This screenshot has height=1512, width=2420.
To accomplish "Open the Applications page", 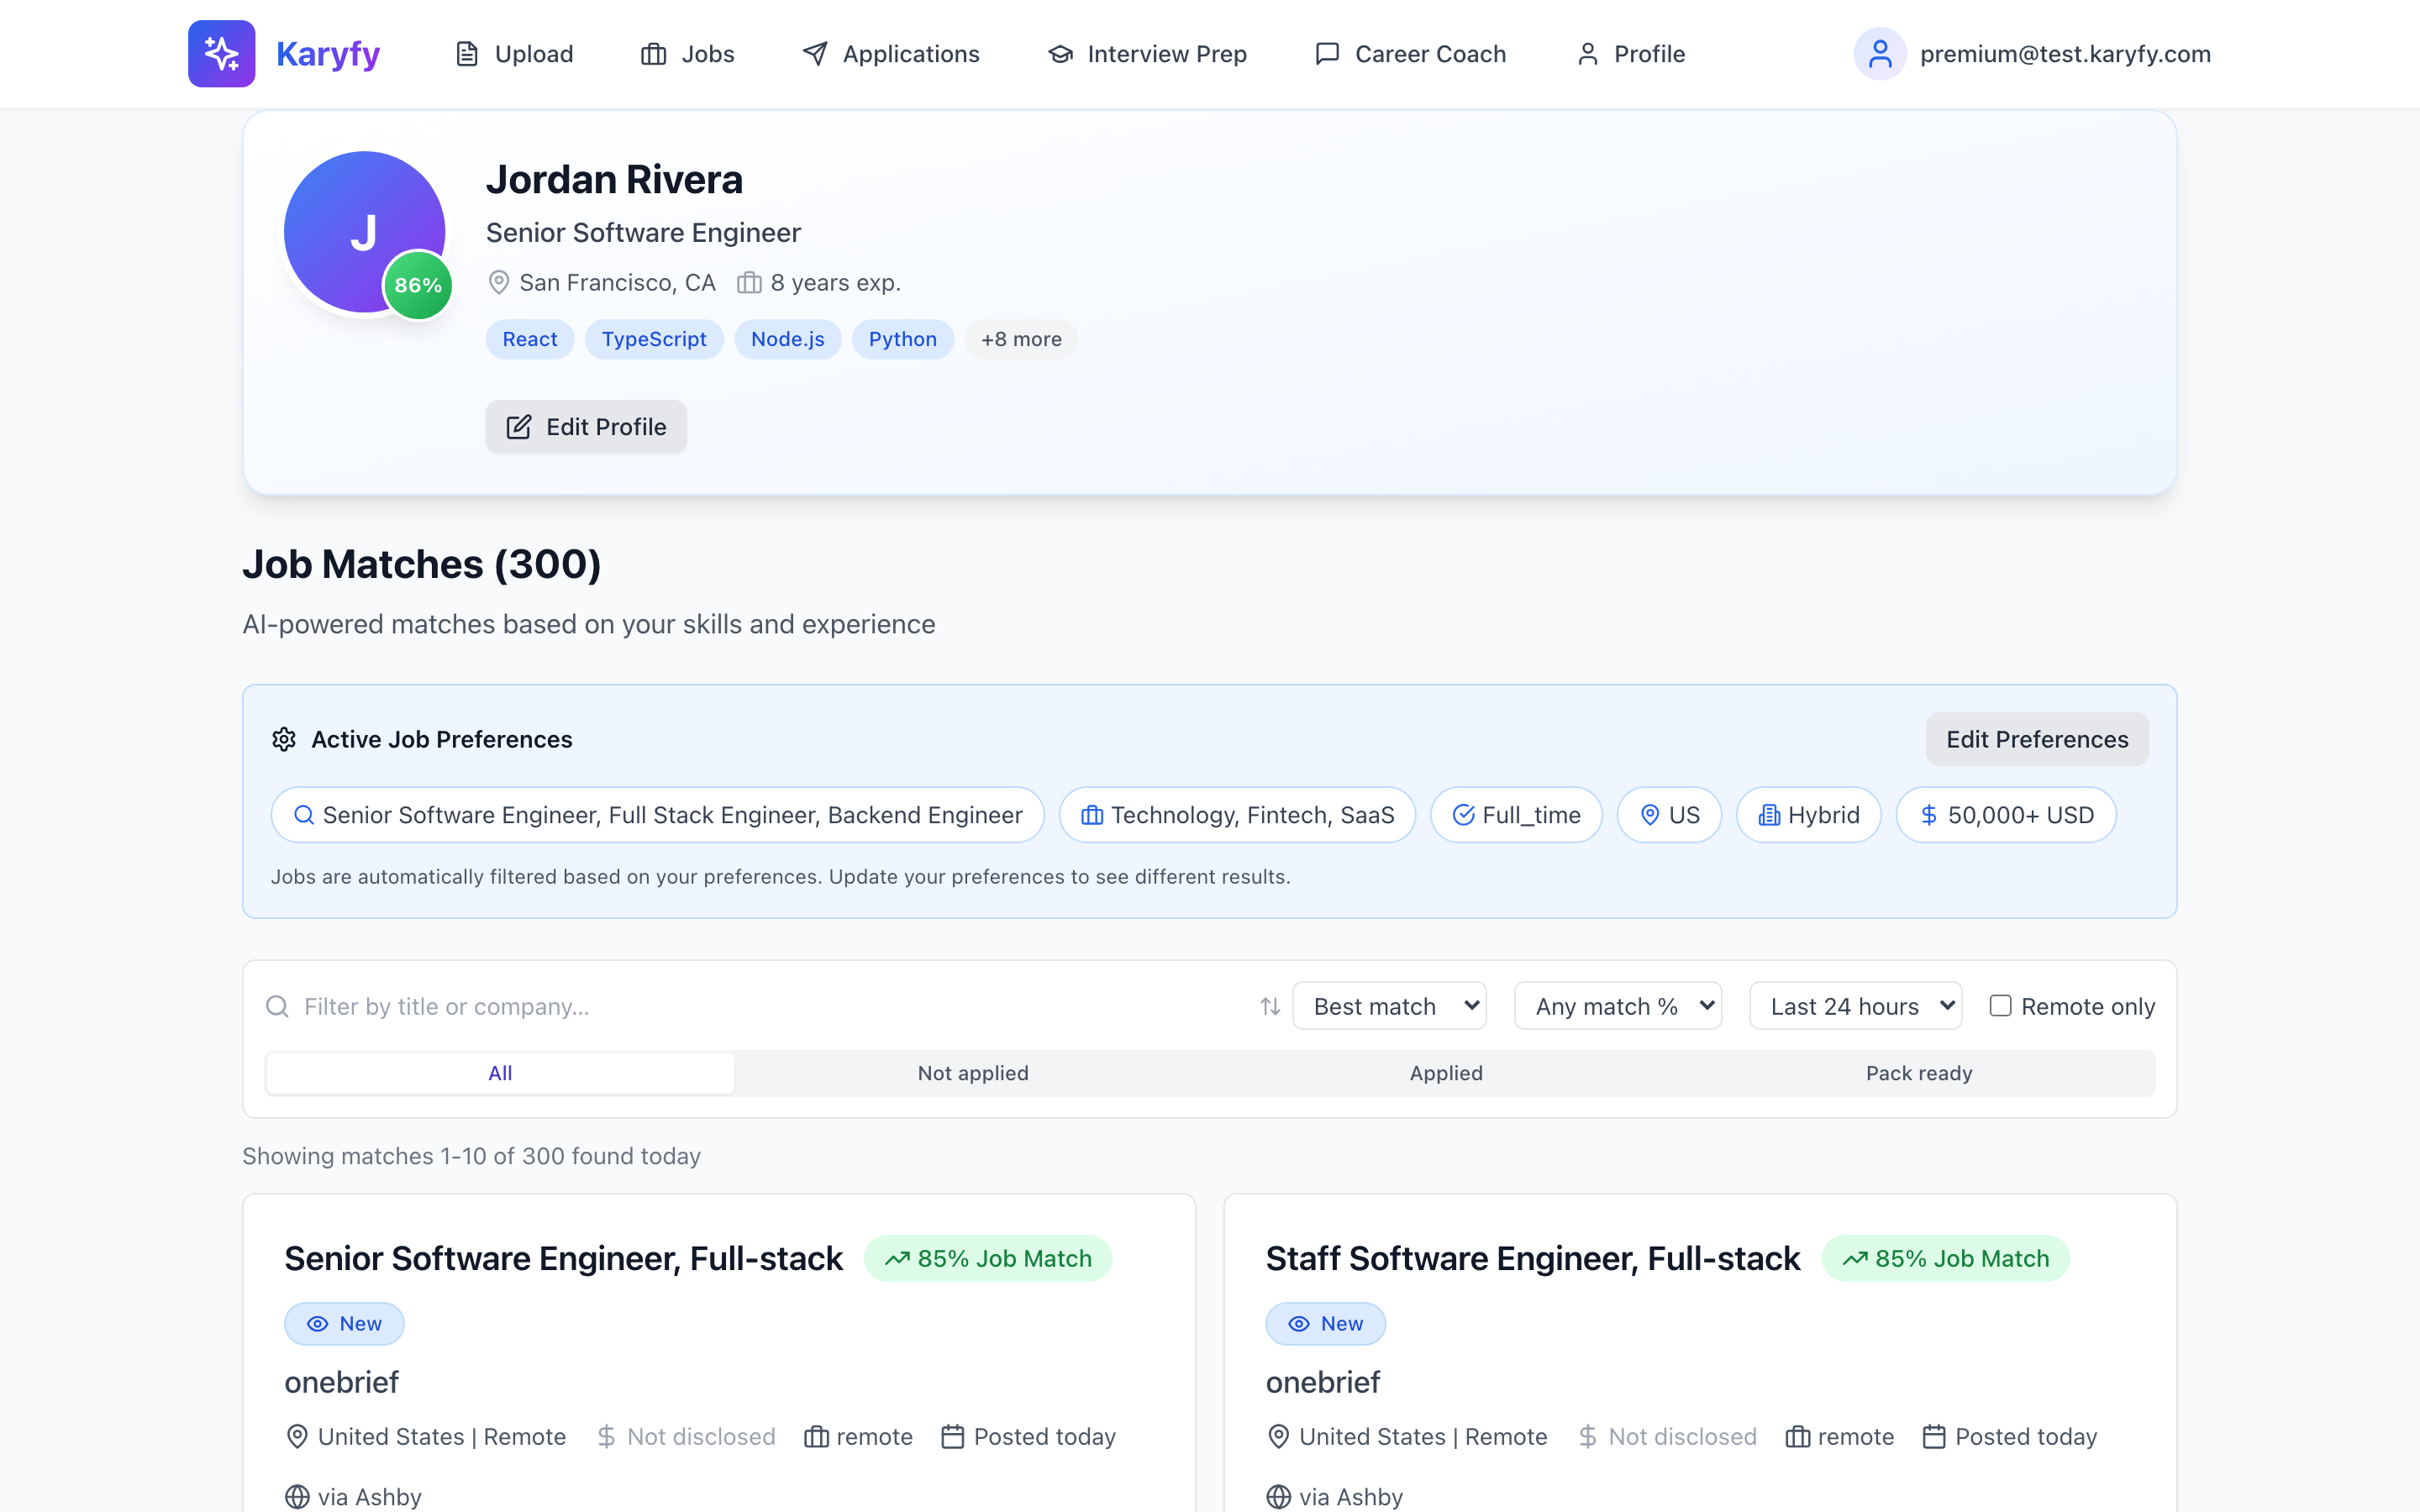I will (x=891, y=54).
